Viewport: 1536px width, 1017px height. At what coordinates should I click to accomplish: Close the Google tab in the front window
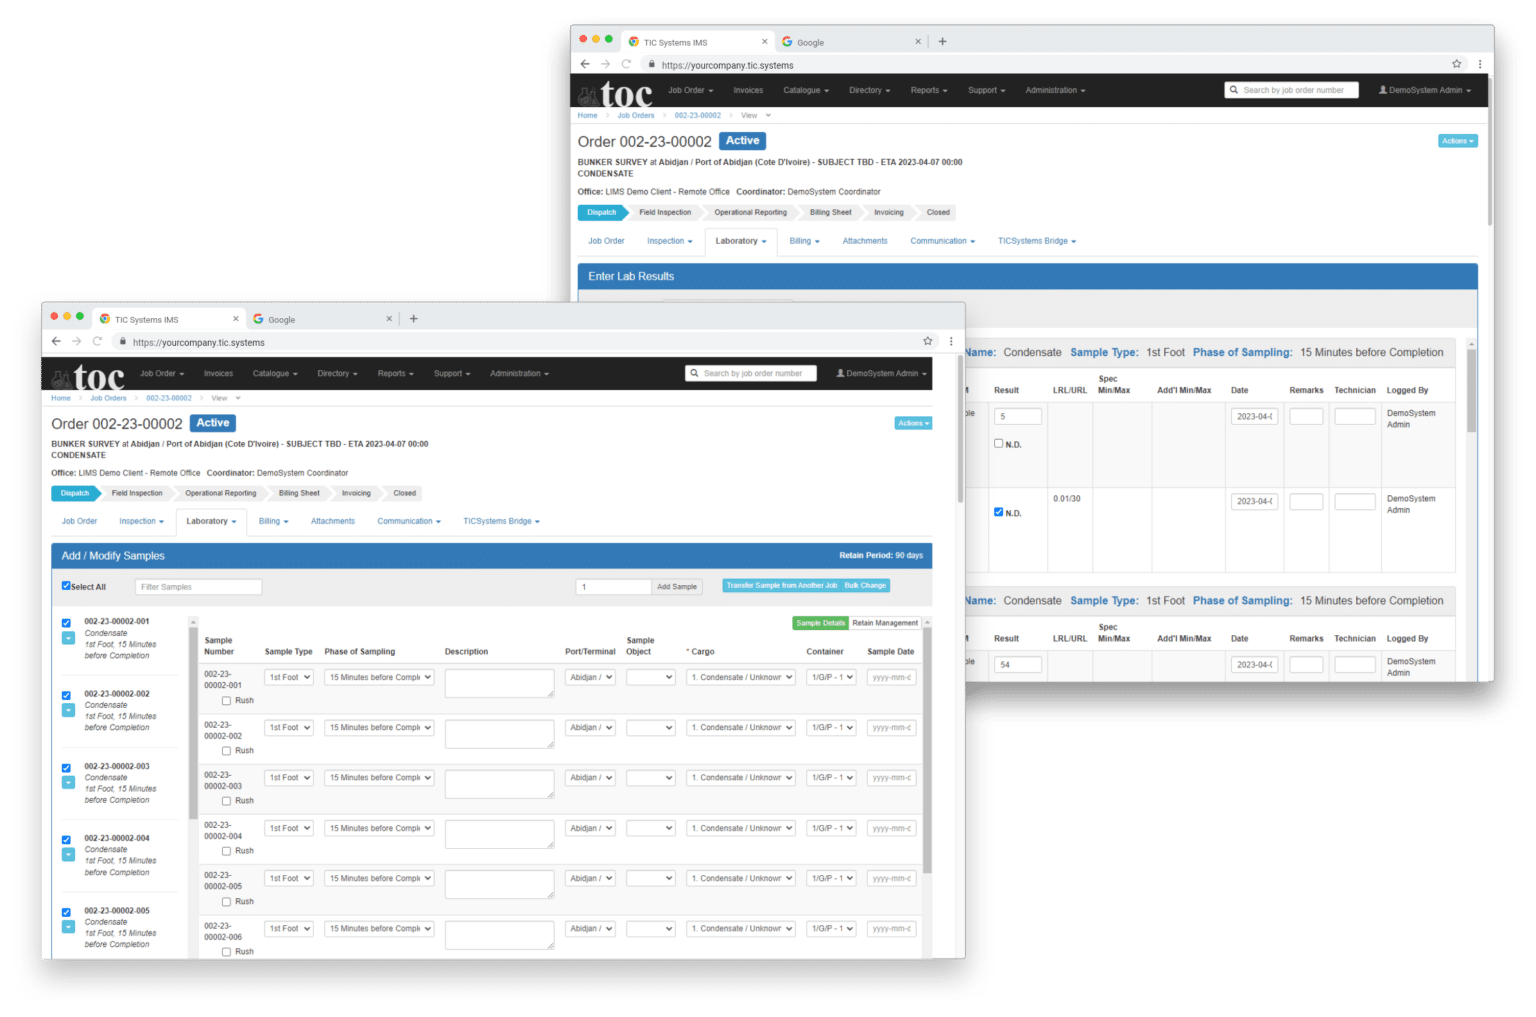pos(389,319)
